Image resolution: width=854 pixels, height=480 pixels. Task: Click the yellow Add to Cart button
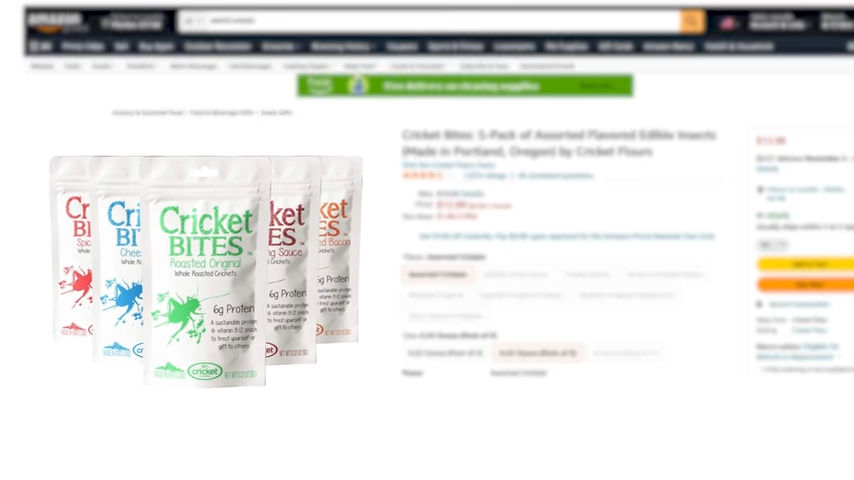(x=808, y=265)
